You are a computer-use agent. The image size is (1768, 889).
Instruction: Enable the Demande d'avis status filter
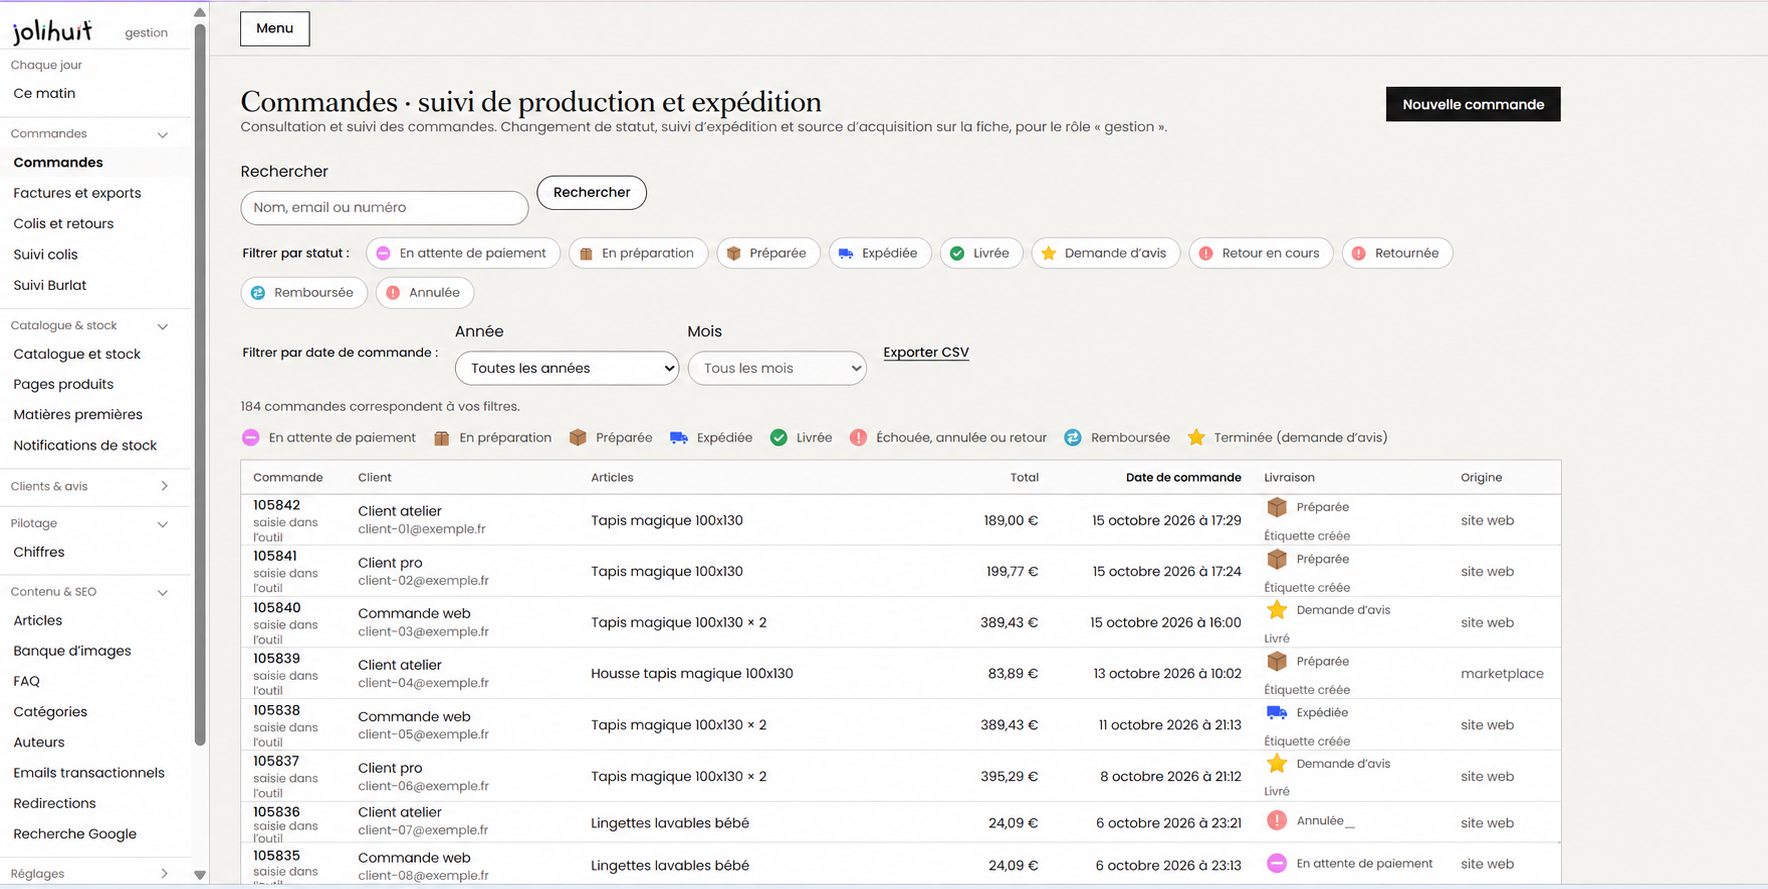click(1106, 253)
